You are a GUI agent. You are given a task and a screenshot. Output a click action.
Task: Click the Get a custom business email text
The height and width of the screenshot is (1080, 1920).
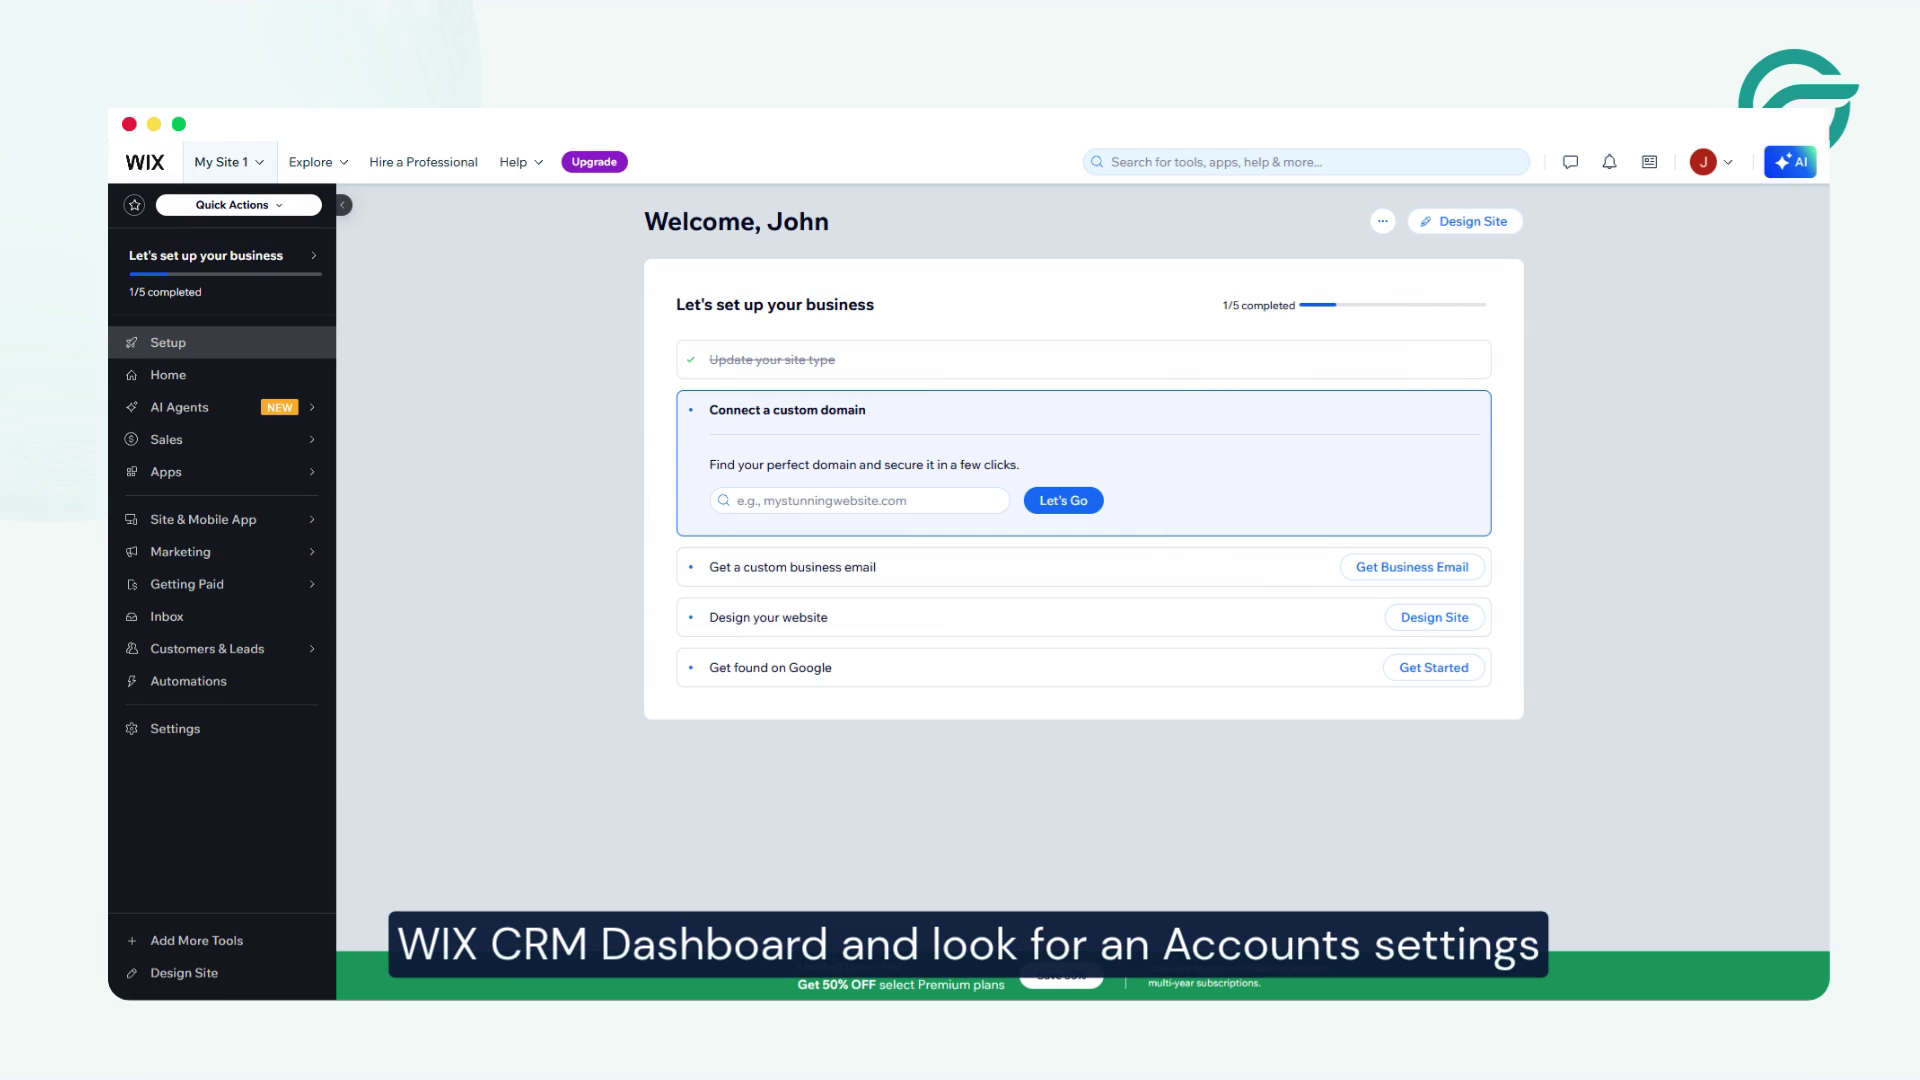[x=792, y=567]
